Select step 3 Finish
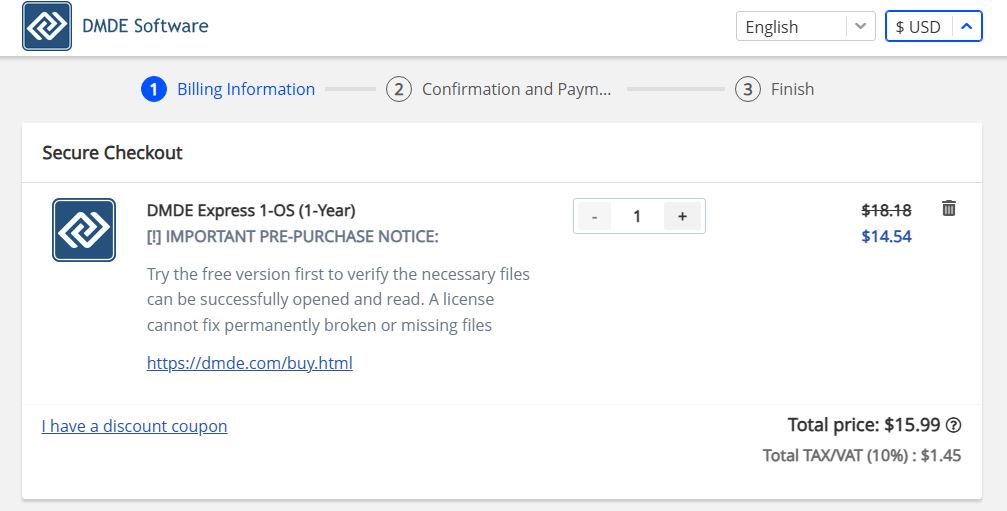This screenshot has height=511, width=1007. tap(775, 89)
